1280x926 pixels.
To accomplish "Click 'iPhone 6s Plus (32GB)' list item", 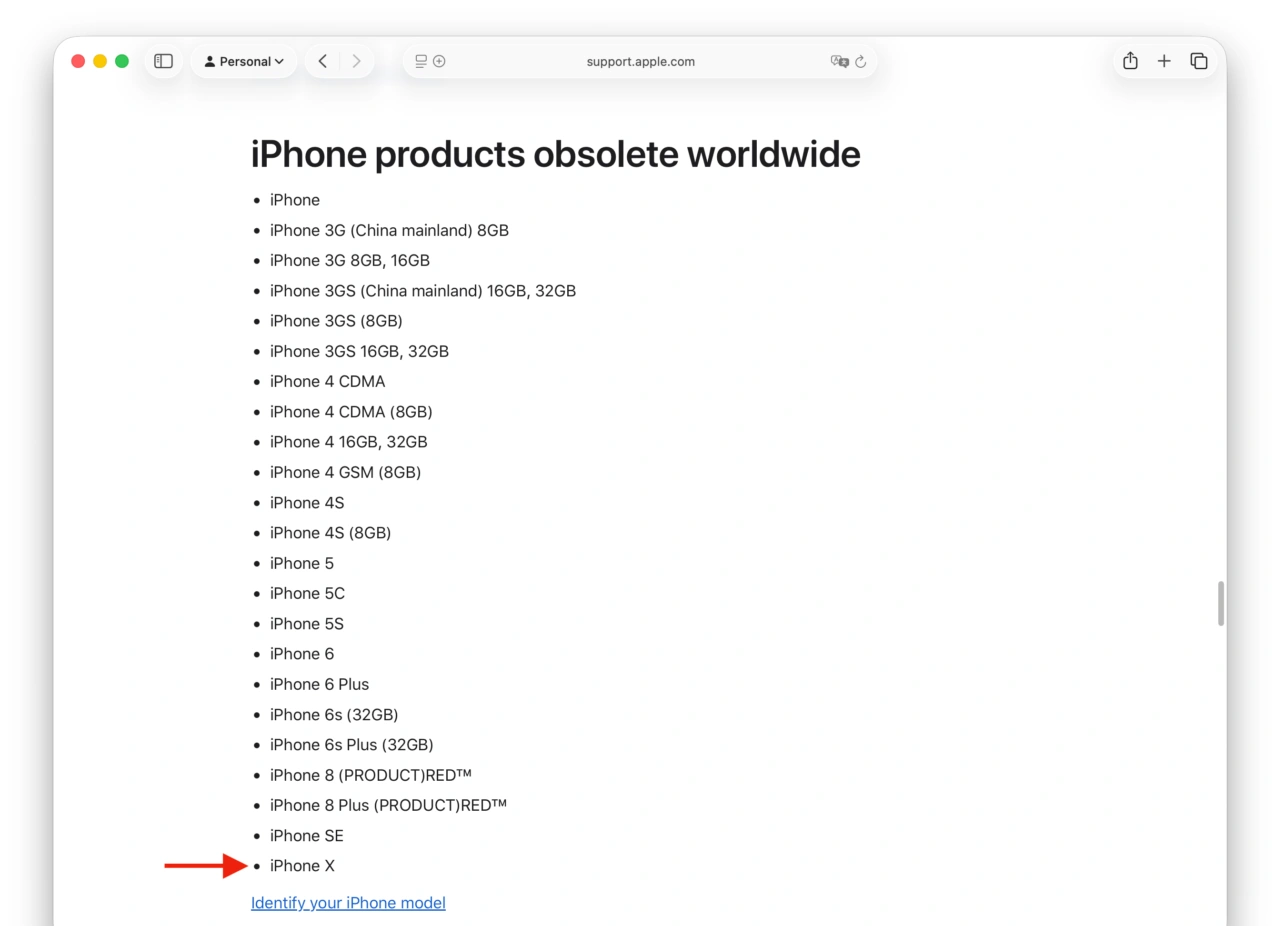I will [x=351, y=745].
